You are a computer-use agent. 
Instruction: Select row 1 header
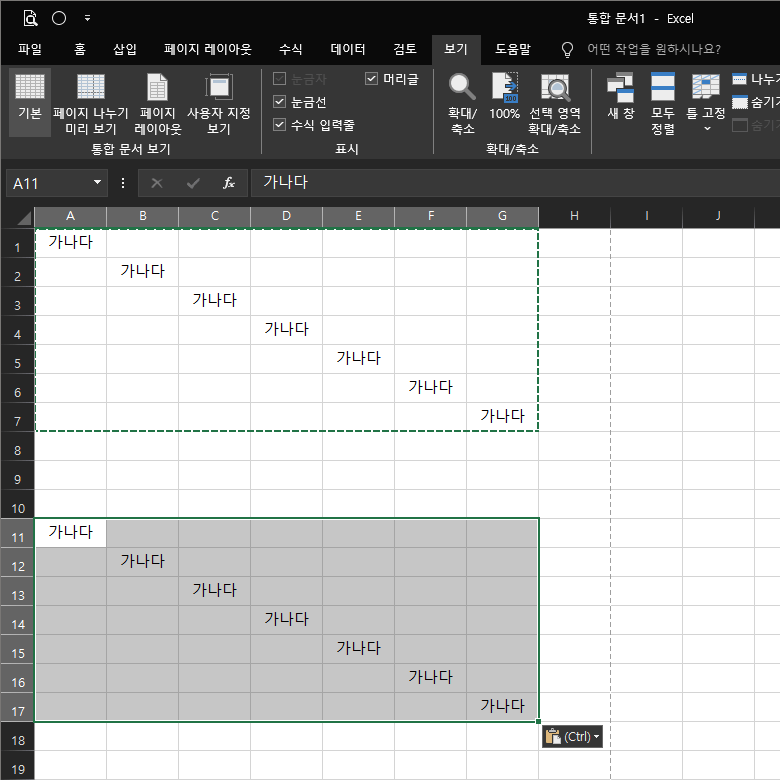click(17, 243)
